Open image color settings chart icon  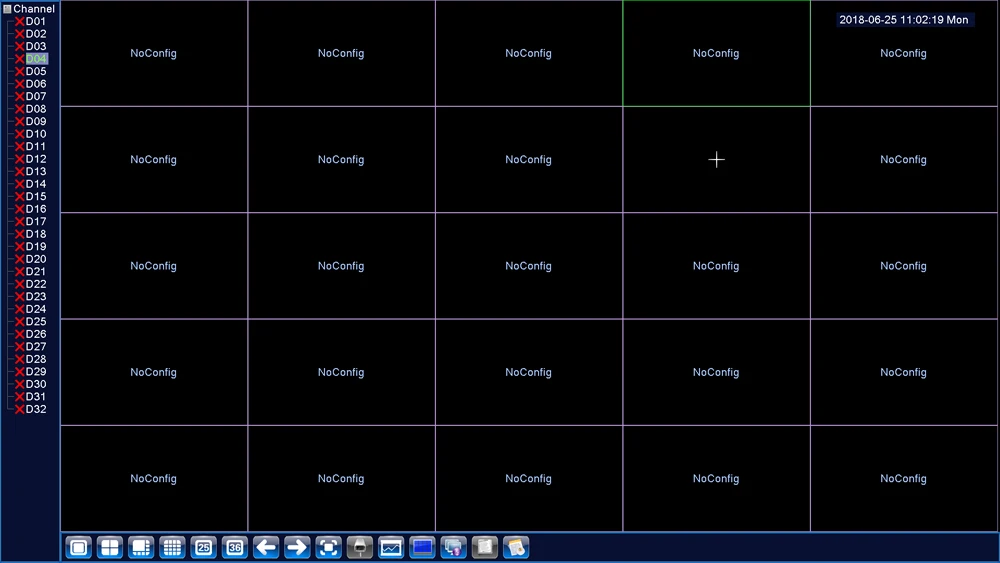pos(391,547)
